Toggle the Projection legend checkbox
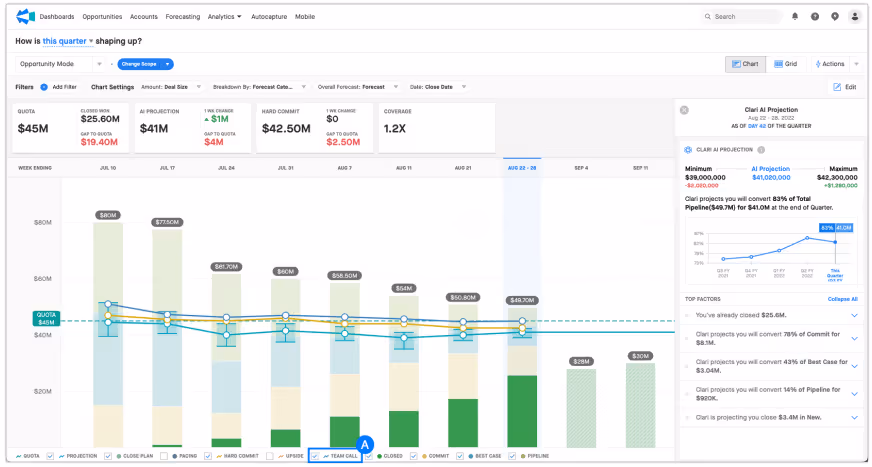The width and height of the screenshot is (872, 467). (50, 456)
